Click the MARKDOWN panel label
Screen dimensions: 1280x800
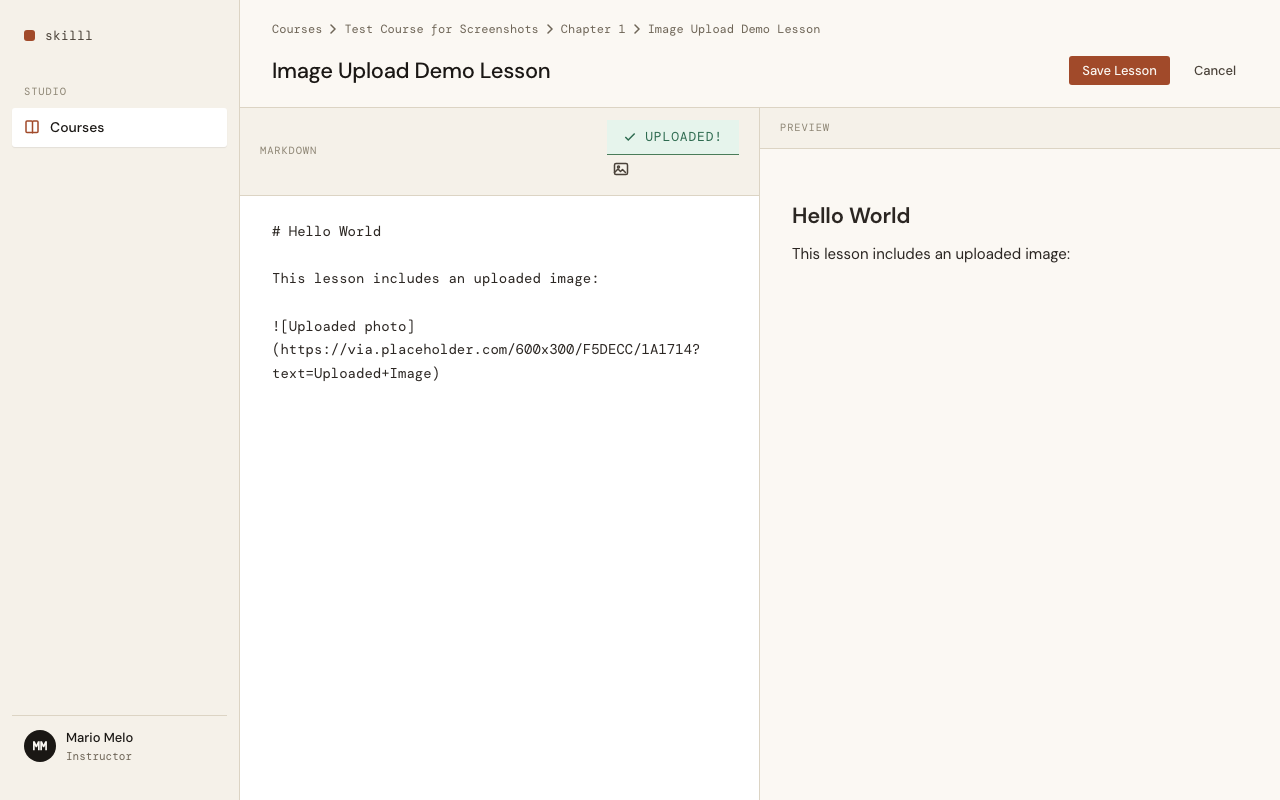(x=288, y=151)
